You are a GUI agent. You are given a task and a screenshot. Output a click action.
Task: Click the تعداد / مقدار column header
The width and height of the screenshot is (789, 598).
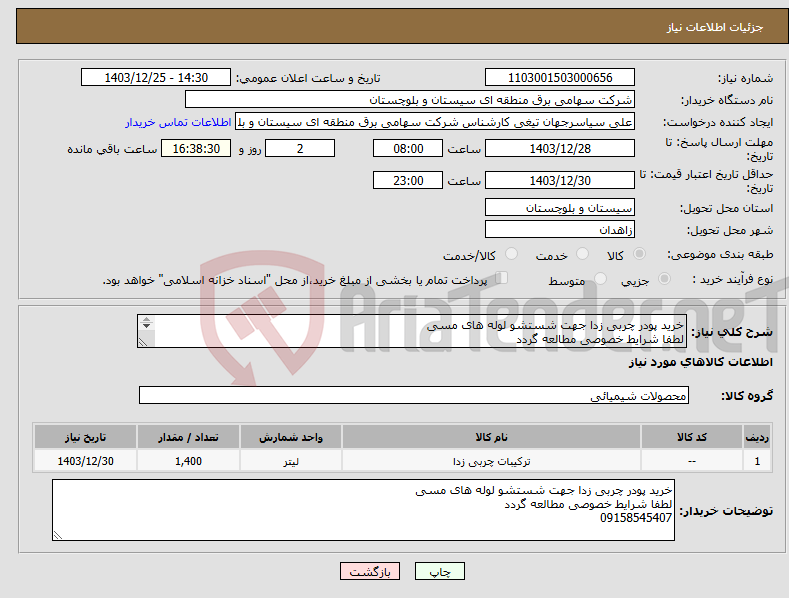coord(188,437)
